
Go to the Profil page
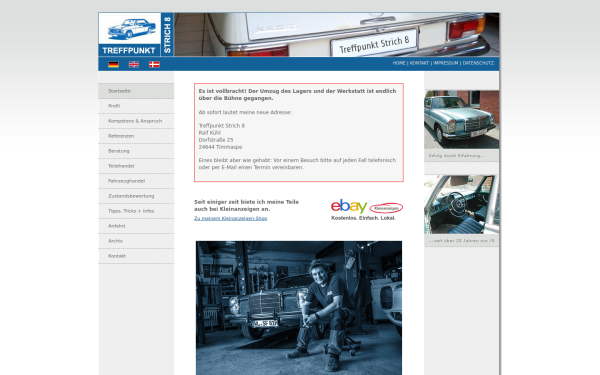(136, 106)
